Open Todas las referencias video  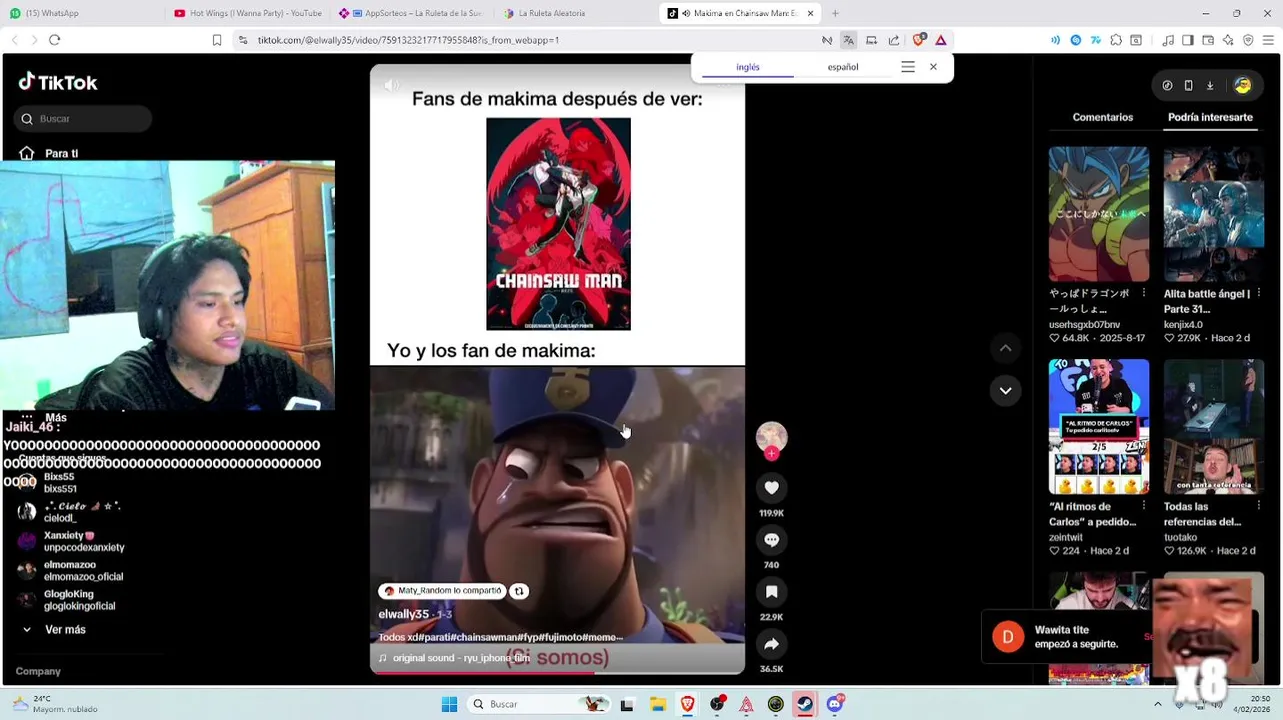(x=1213, y=427)
